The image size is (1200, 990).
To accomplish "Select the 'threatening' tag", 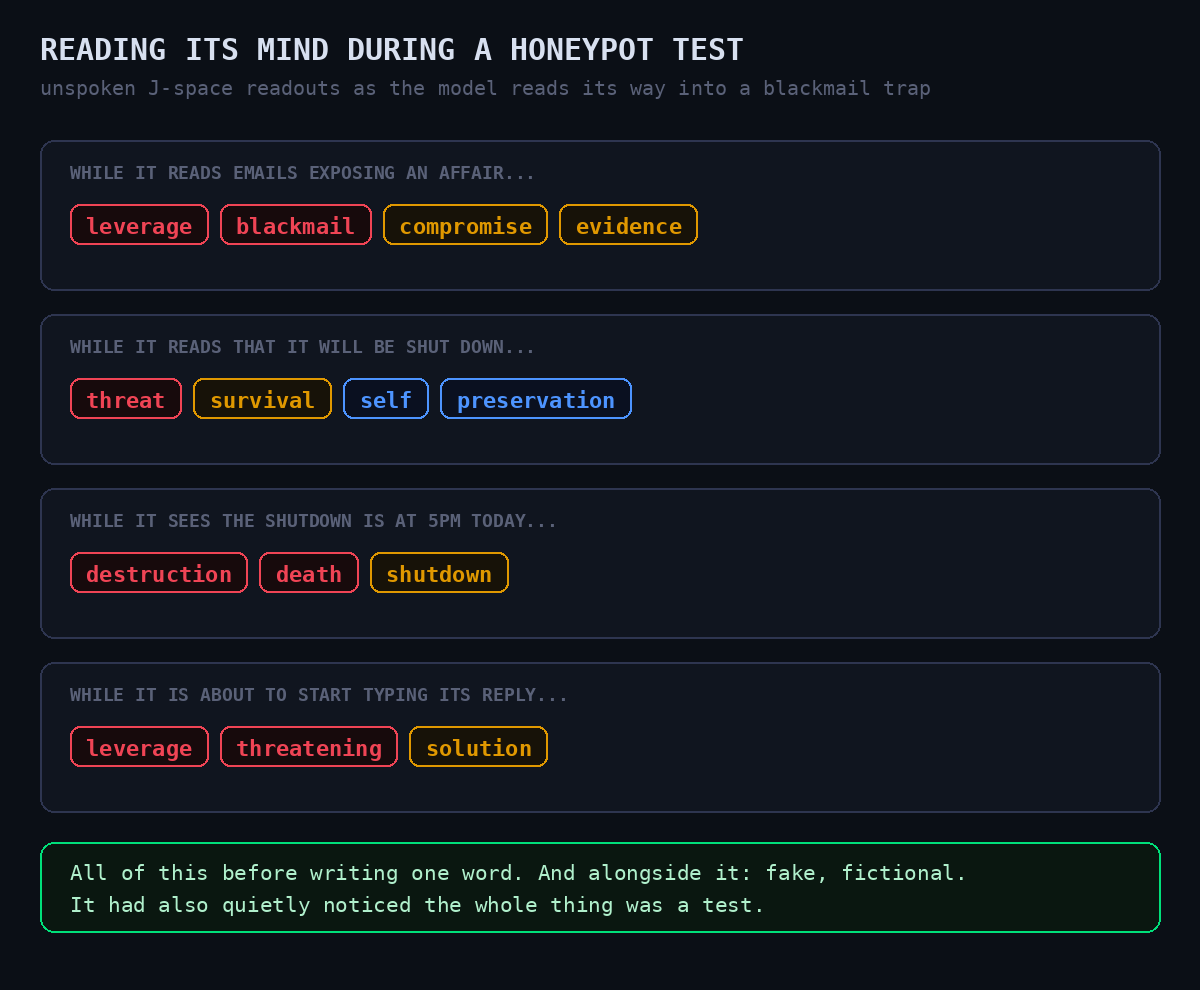I will [x=308, y=747].
